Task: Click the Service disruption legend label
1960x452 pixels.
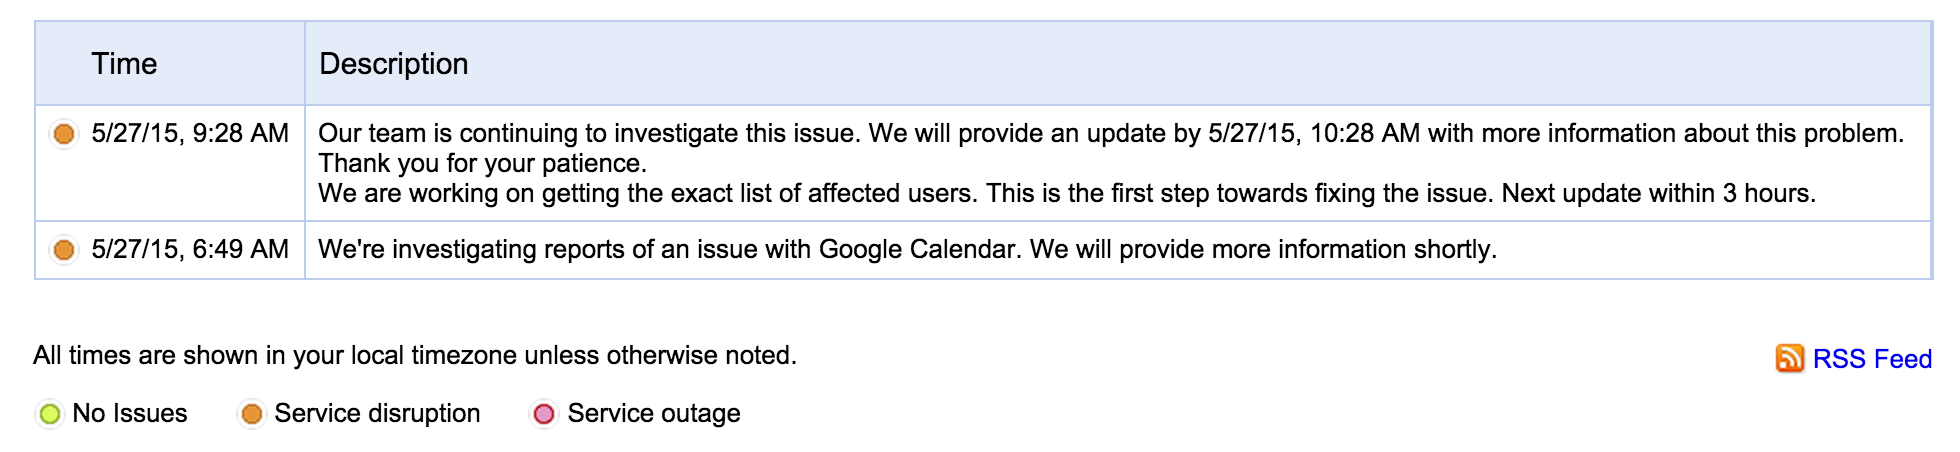Action: click(377, 414)
